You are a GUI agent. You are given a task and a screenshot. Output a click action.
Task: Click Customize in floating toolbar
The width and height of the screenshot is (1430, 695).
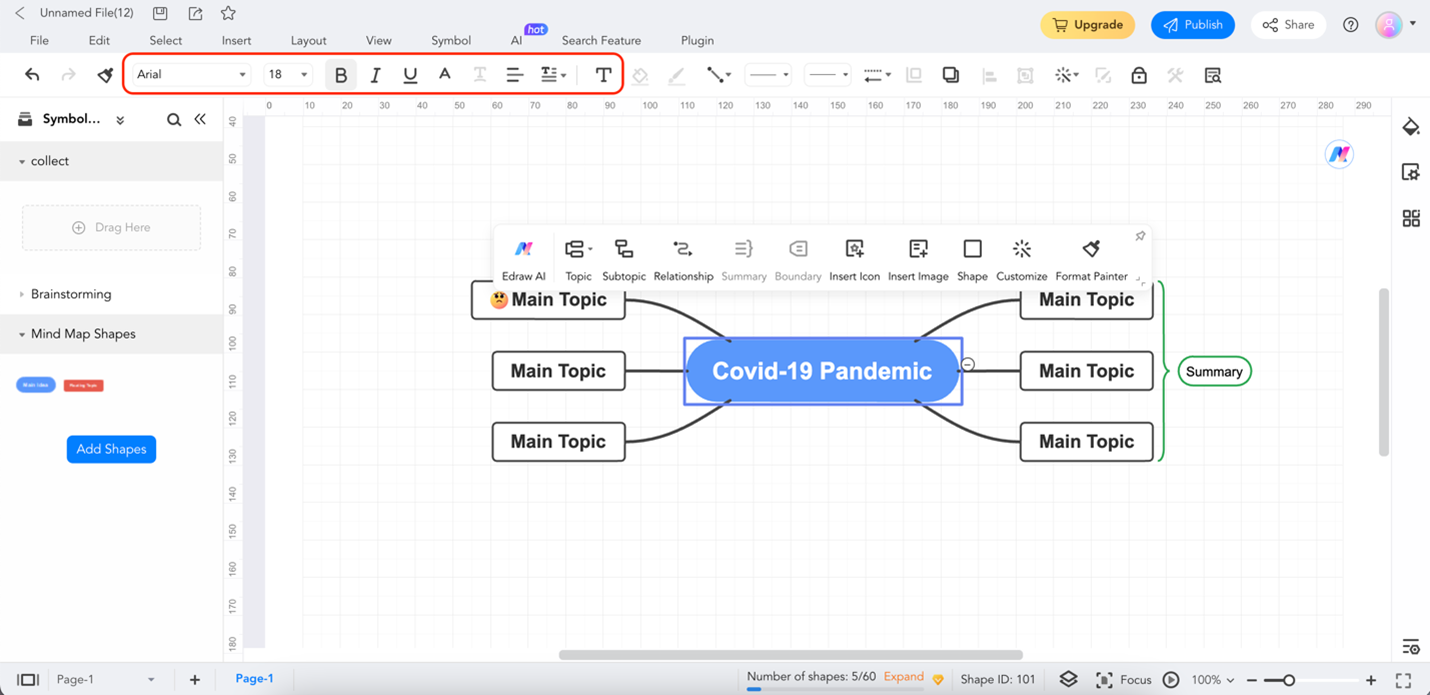(x=1022, y=260)
